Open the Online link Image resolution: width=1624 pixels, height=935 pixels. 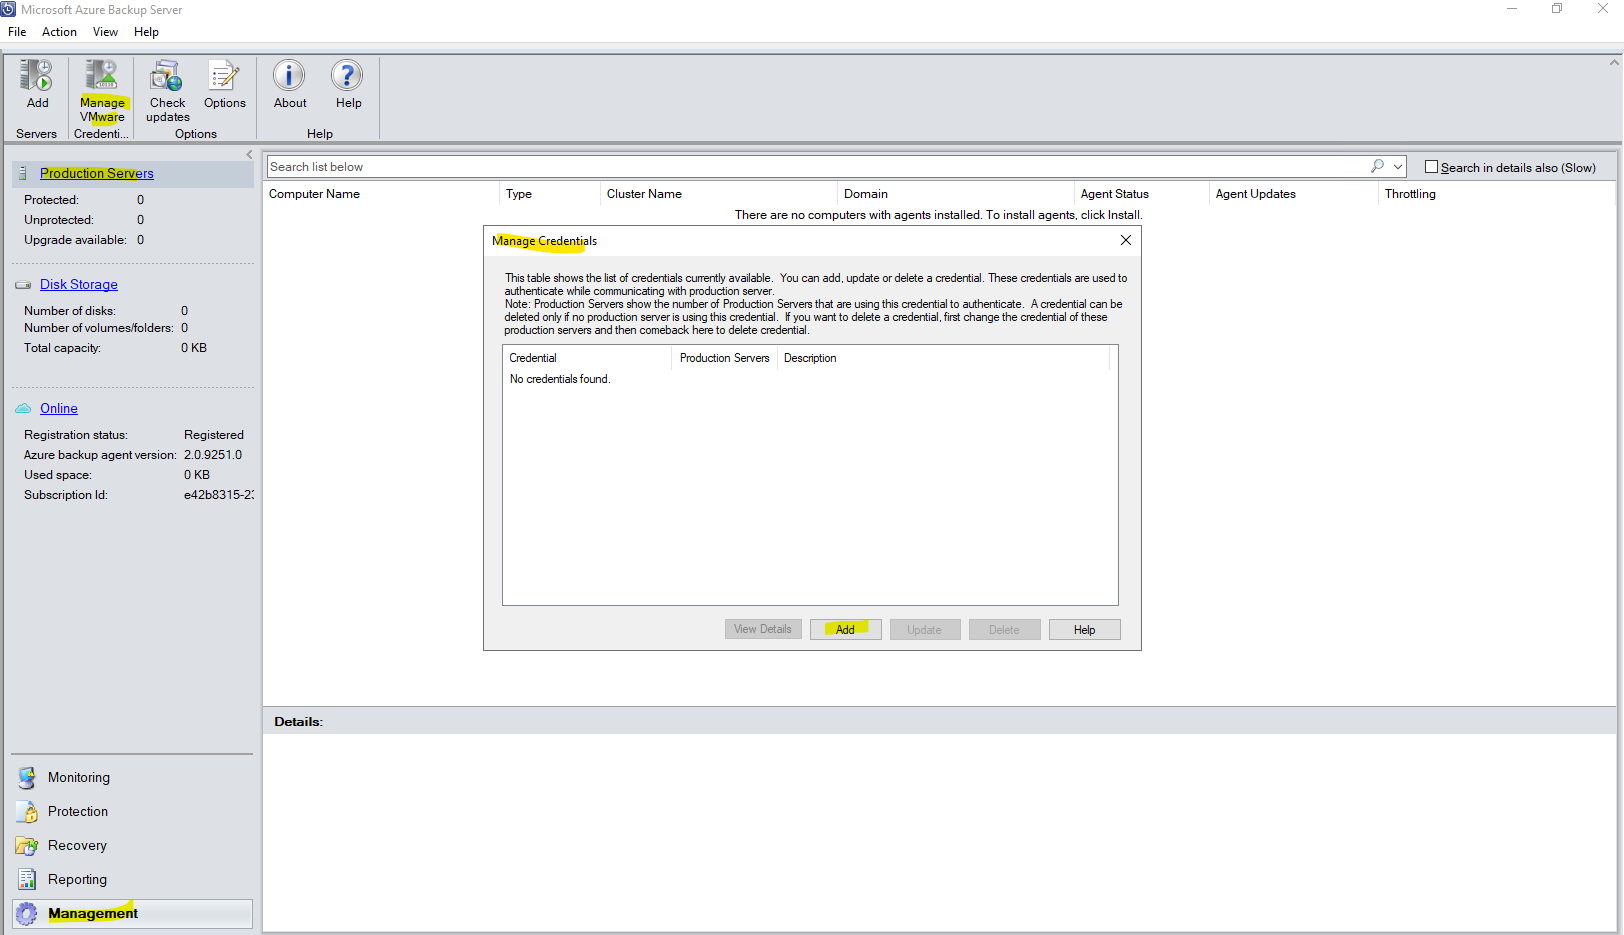point(59,409)
